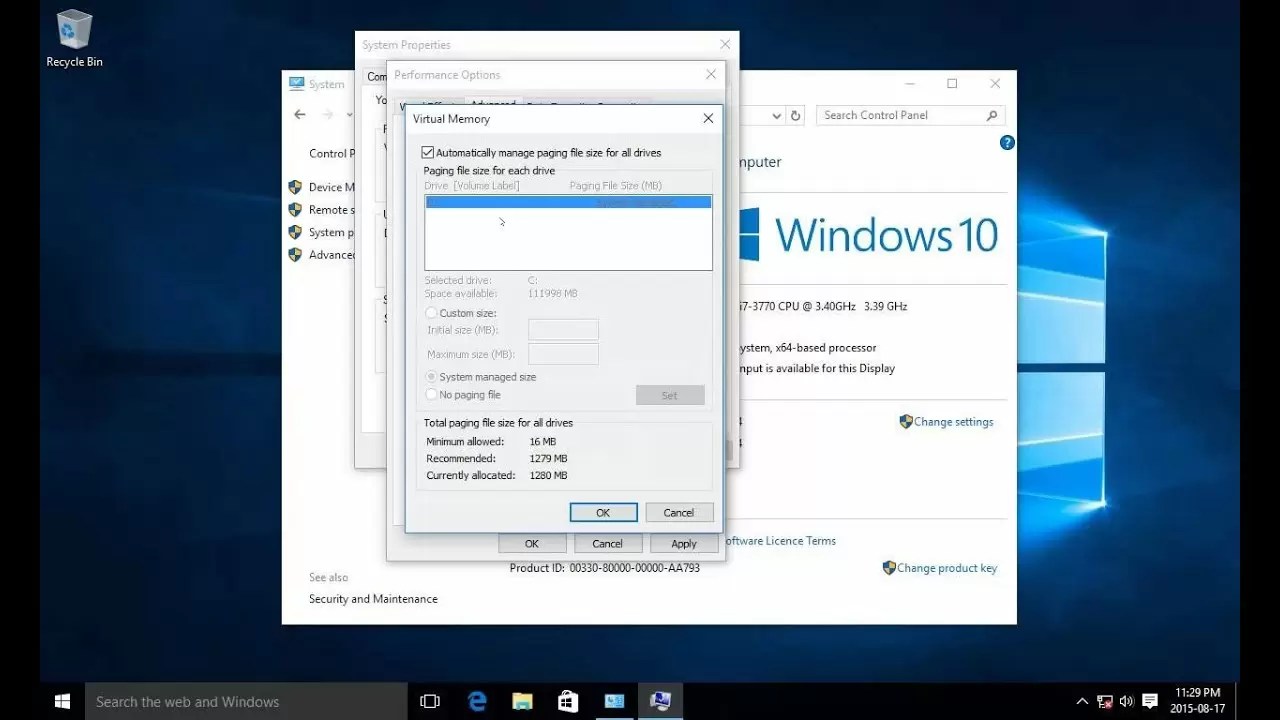
Task: Launch Microsoft Edge from the taskbar
Action: tap(476, 701)
